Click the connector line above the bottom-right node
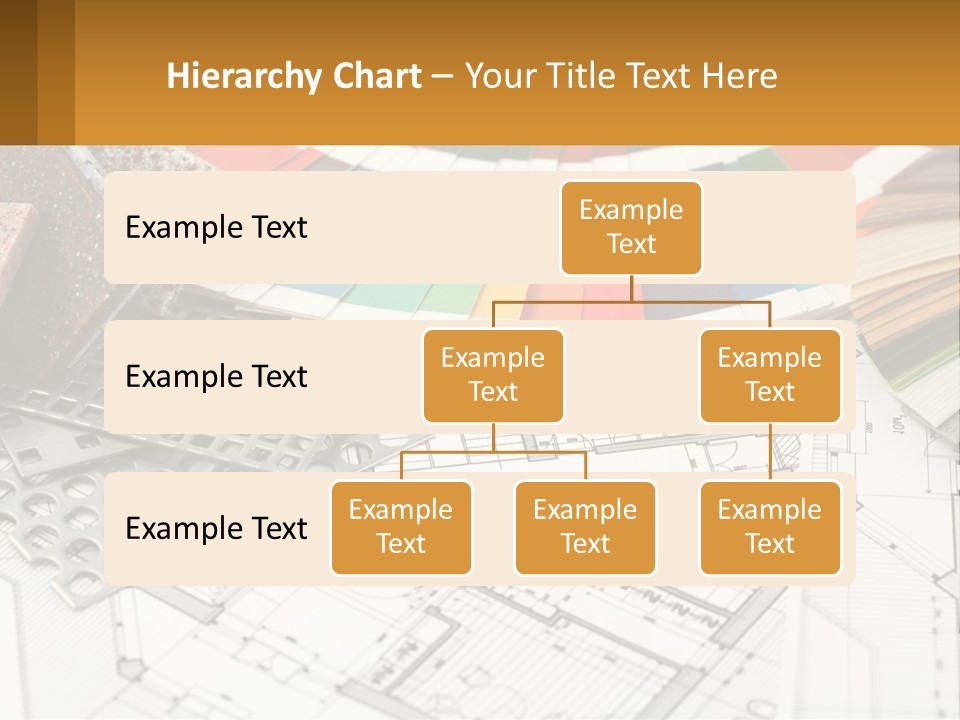This screenshot has height=720, width=960. 770,450
